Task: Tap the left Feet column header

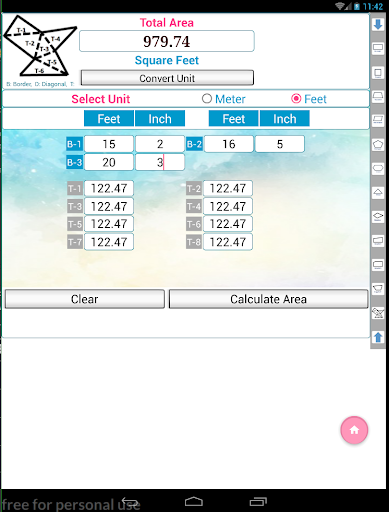Action: coord(109,119)
